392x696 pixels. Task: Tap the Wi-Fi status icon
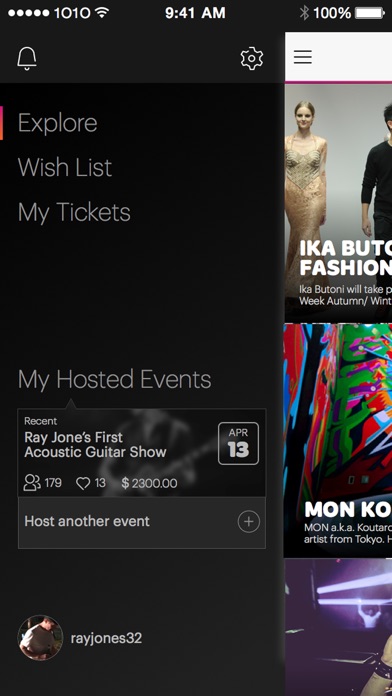(x=103, y=12)
